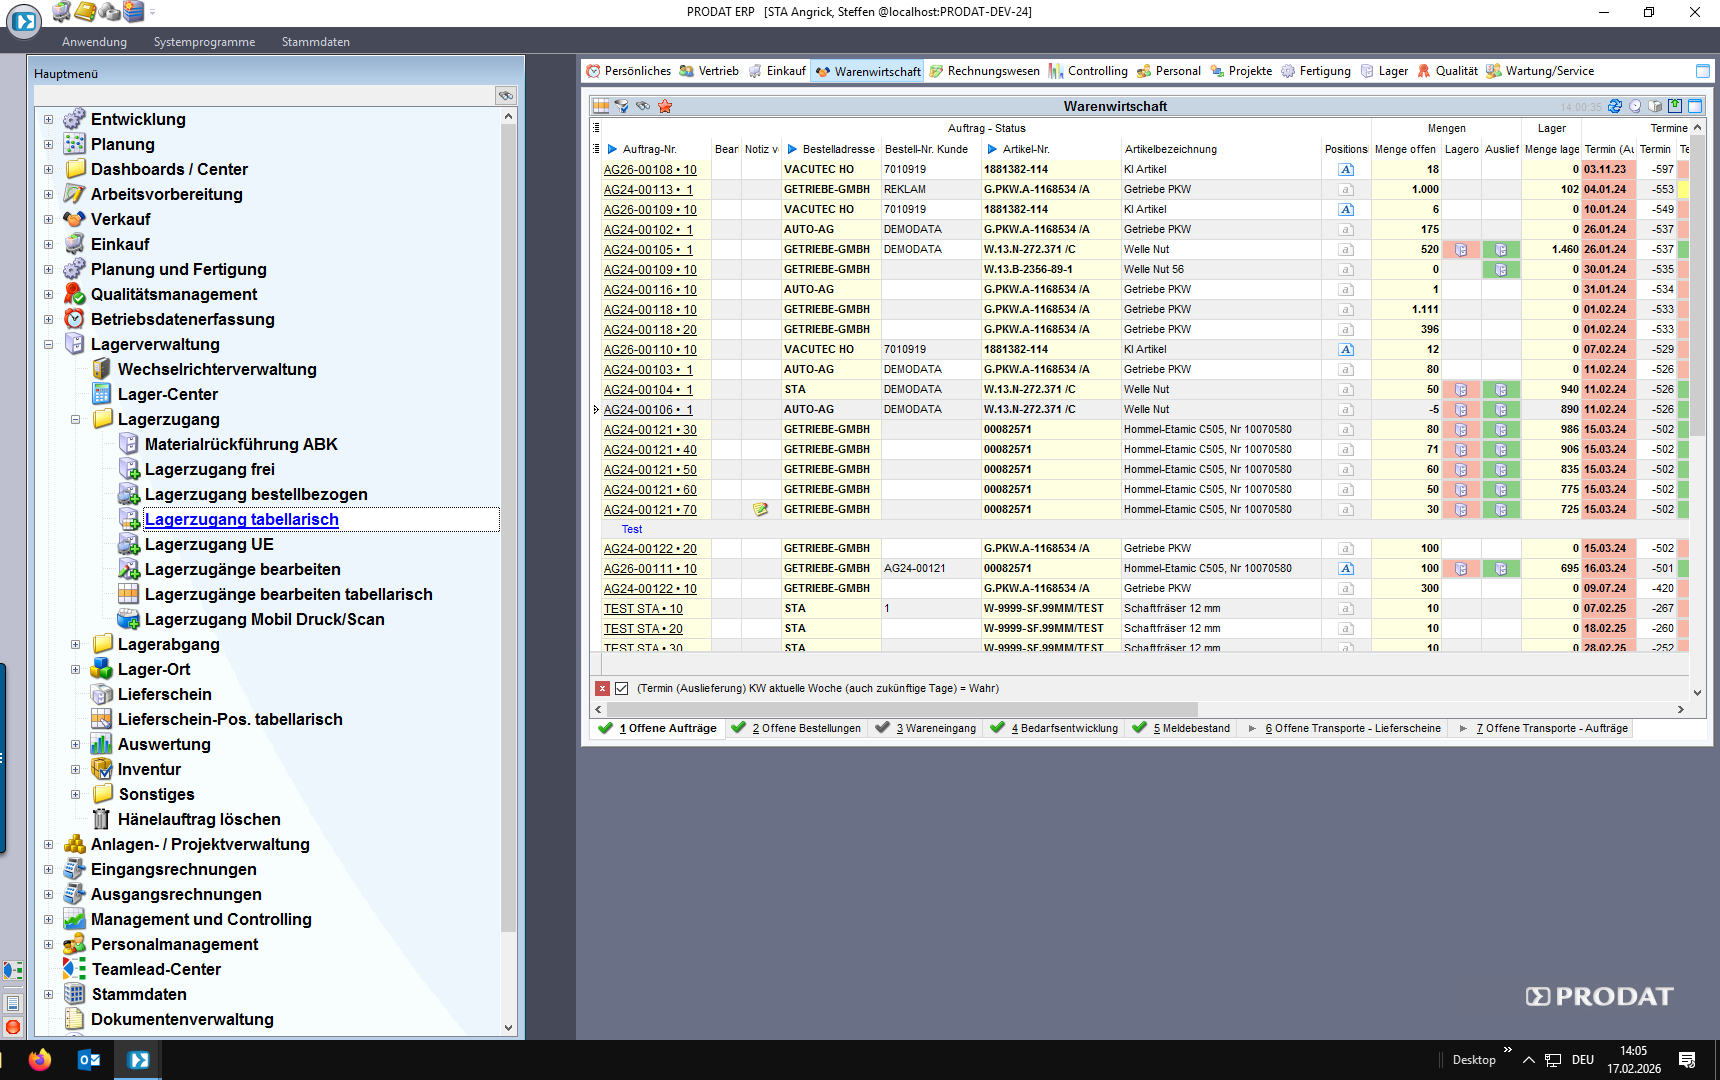
Task: Click the filter funnel icon in Warenwirtschaft toolbar
Action: 621,106
